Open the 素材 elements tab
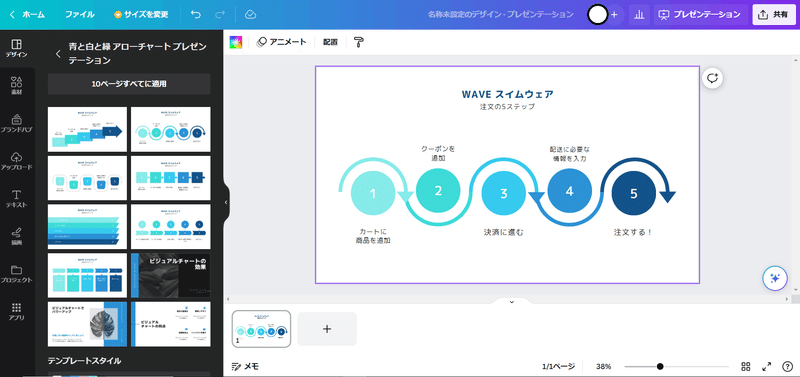Viewport: 800px width, 377px height. click(17, 86)
